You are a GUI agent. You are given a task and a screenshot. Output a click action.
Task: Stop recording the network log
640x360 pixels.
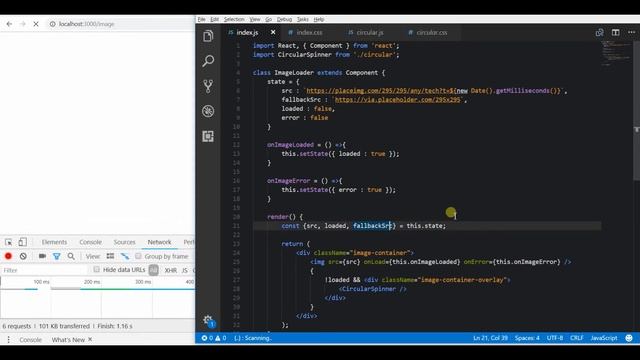(x=8, y=256)
